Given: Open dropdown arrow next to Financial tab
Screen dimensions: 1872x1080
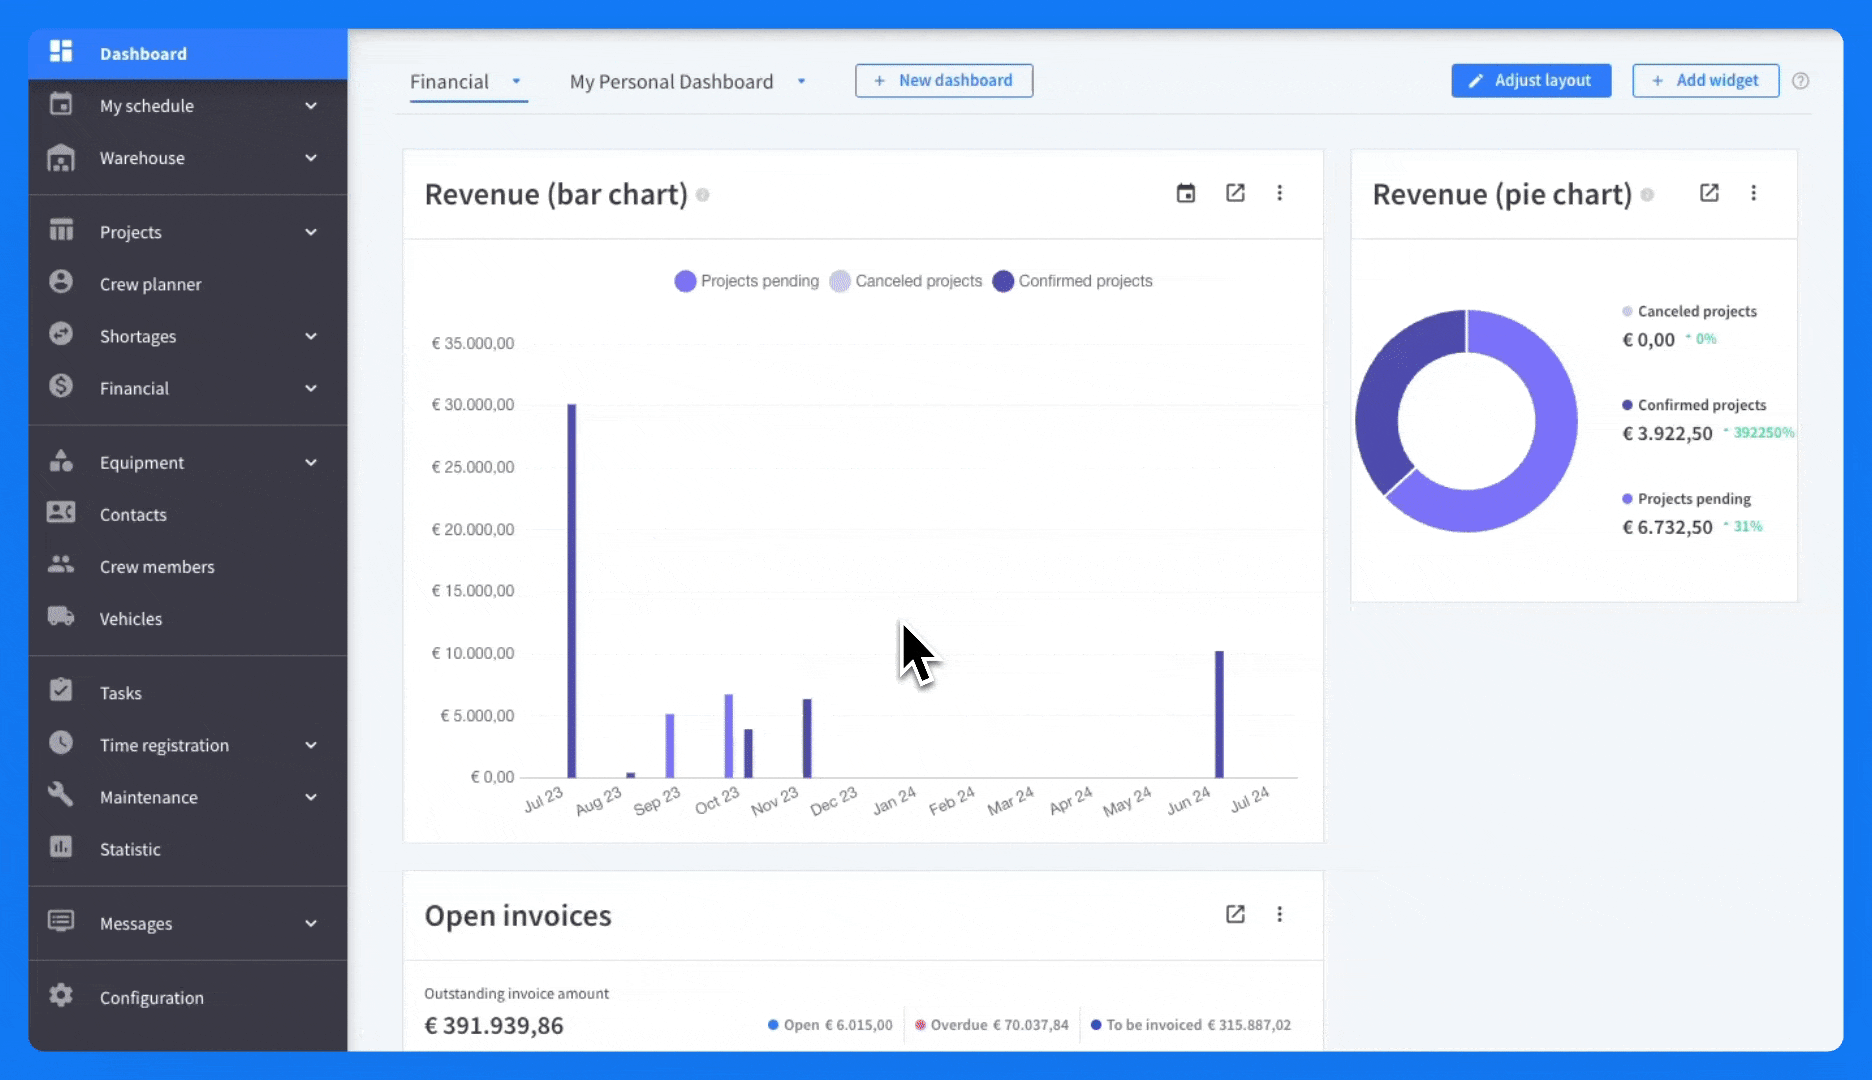Looking at the screenshot, I should point(516,81).
